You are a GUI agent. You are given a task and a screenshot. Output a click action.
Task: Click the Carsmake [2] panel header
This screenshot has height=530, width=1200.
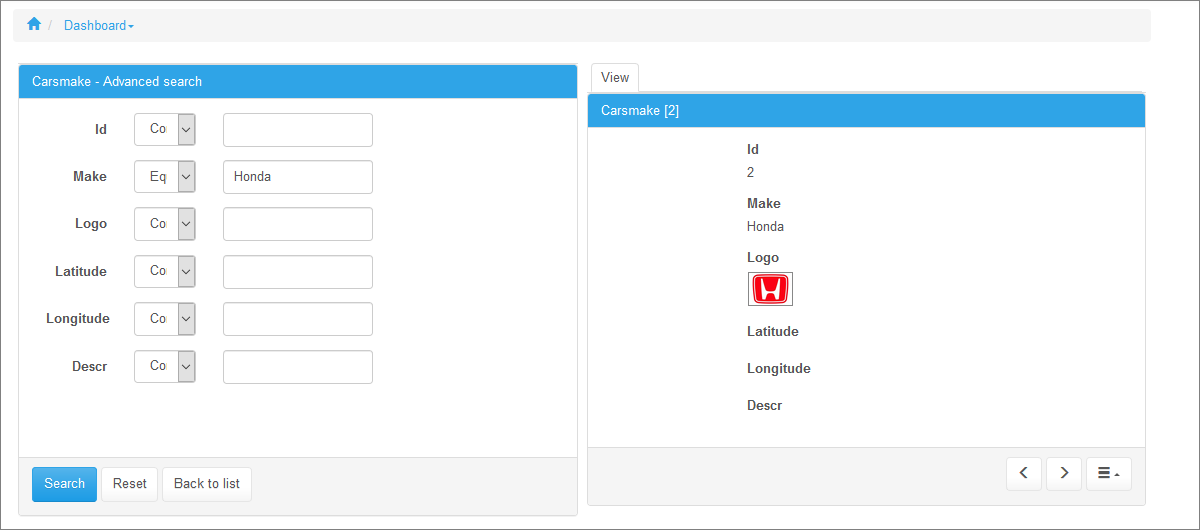(866, 110)
